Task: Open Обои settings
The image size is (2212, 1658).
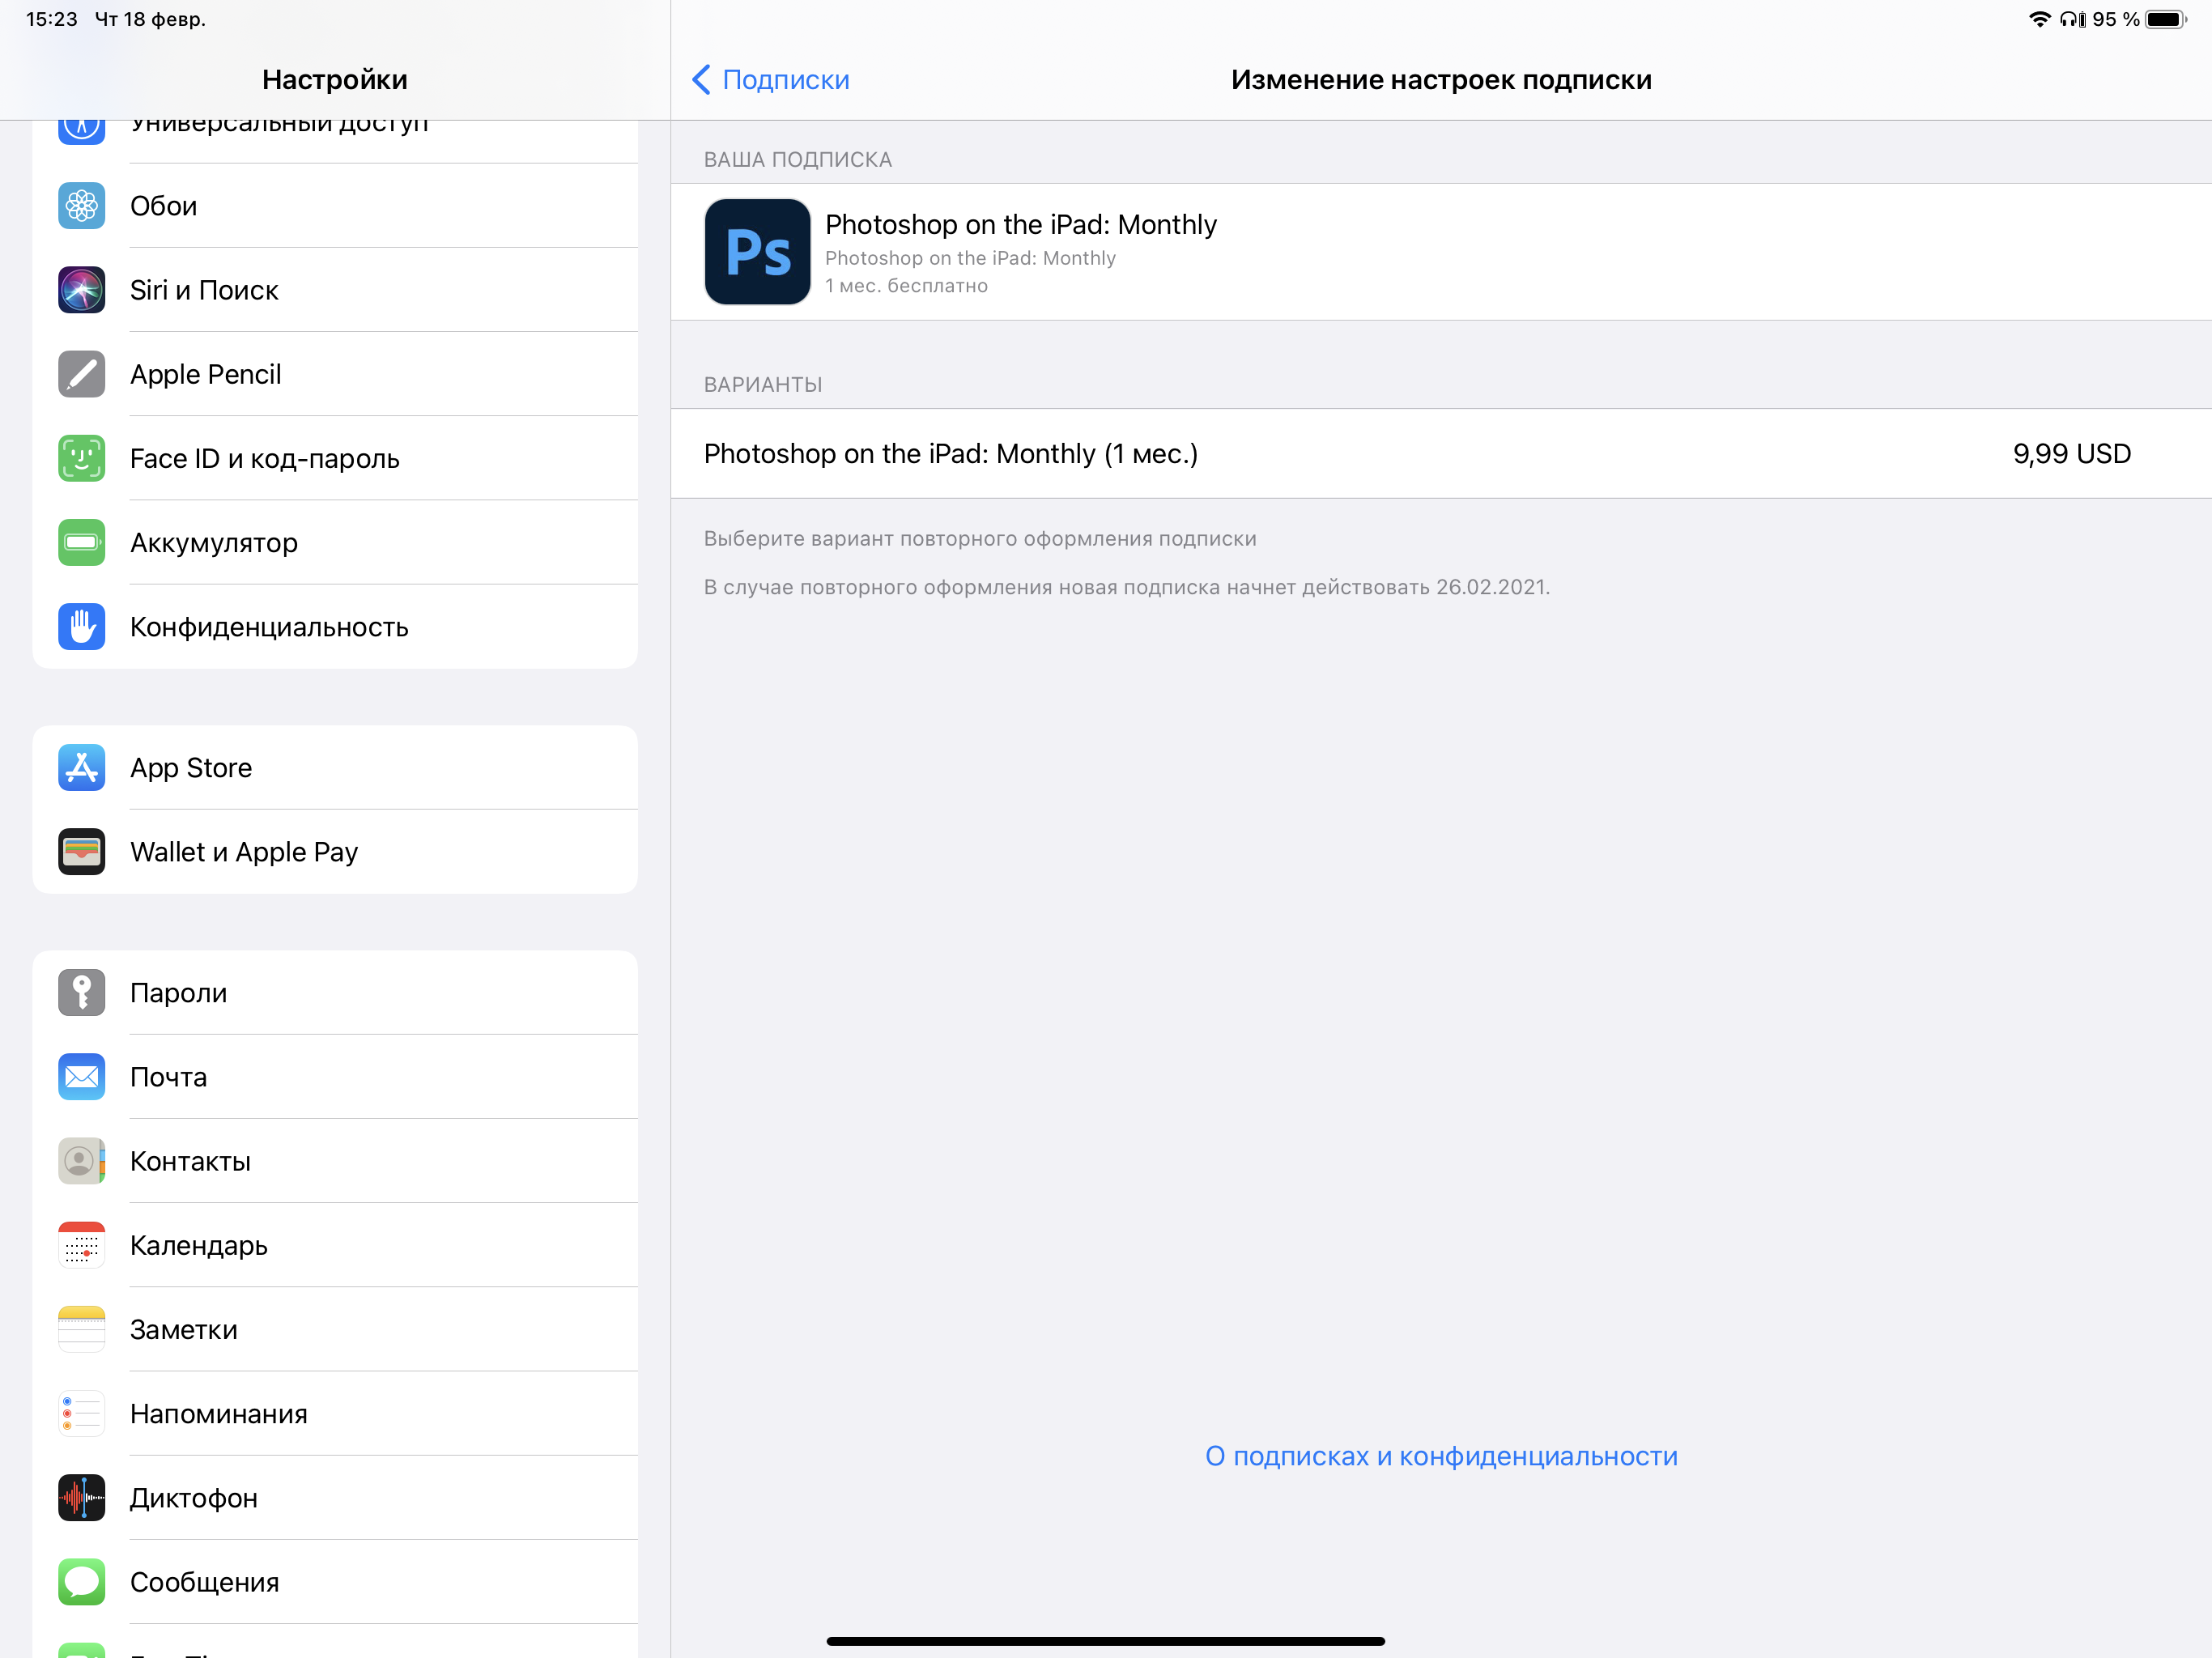Action: pyautogui.click(x=335, y=206)
